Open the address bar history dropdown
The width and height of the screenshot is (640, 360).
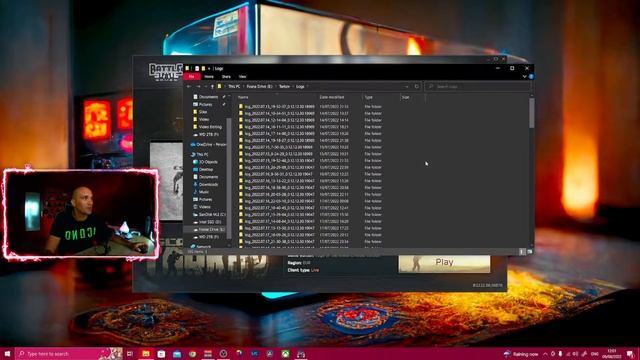(x=407, y=87)
